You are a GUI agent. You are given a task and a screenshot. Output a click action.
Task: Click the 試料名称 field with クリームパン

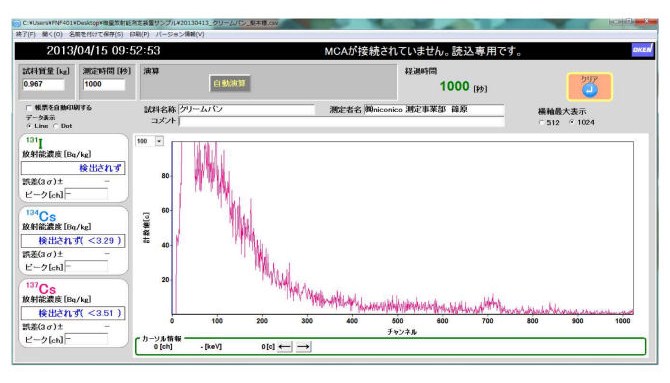(247, 109)
